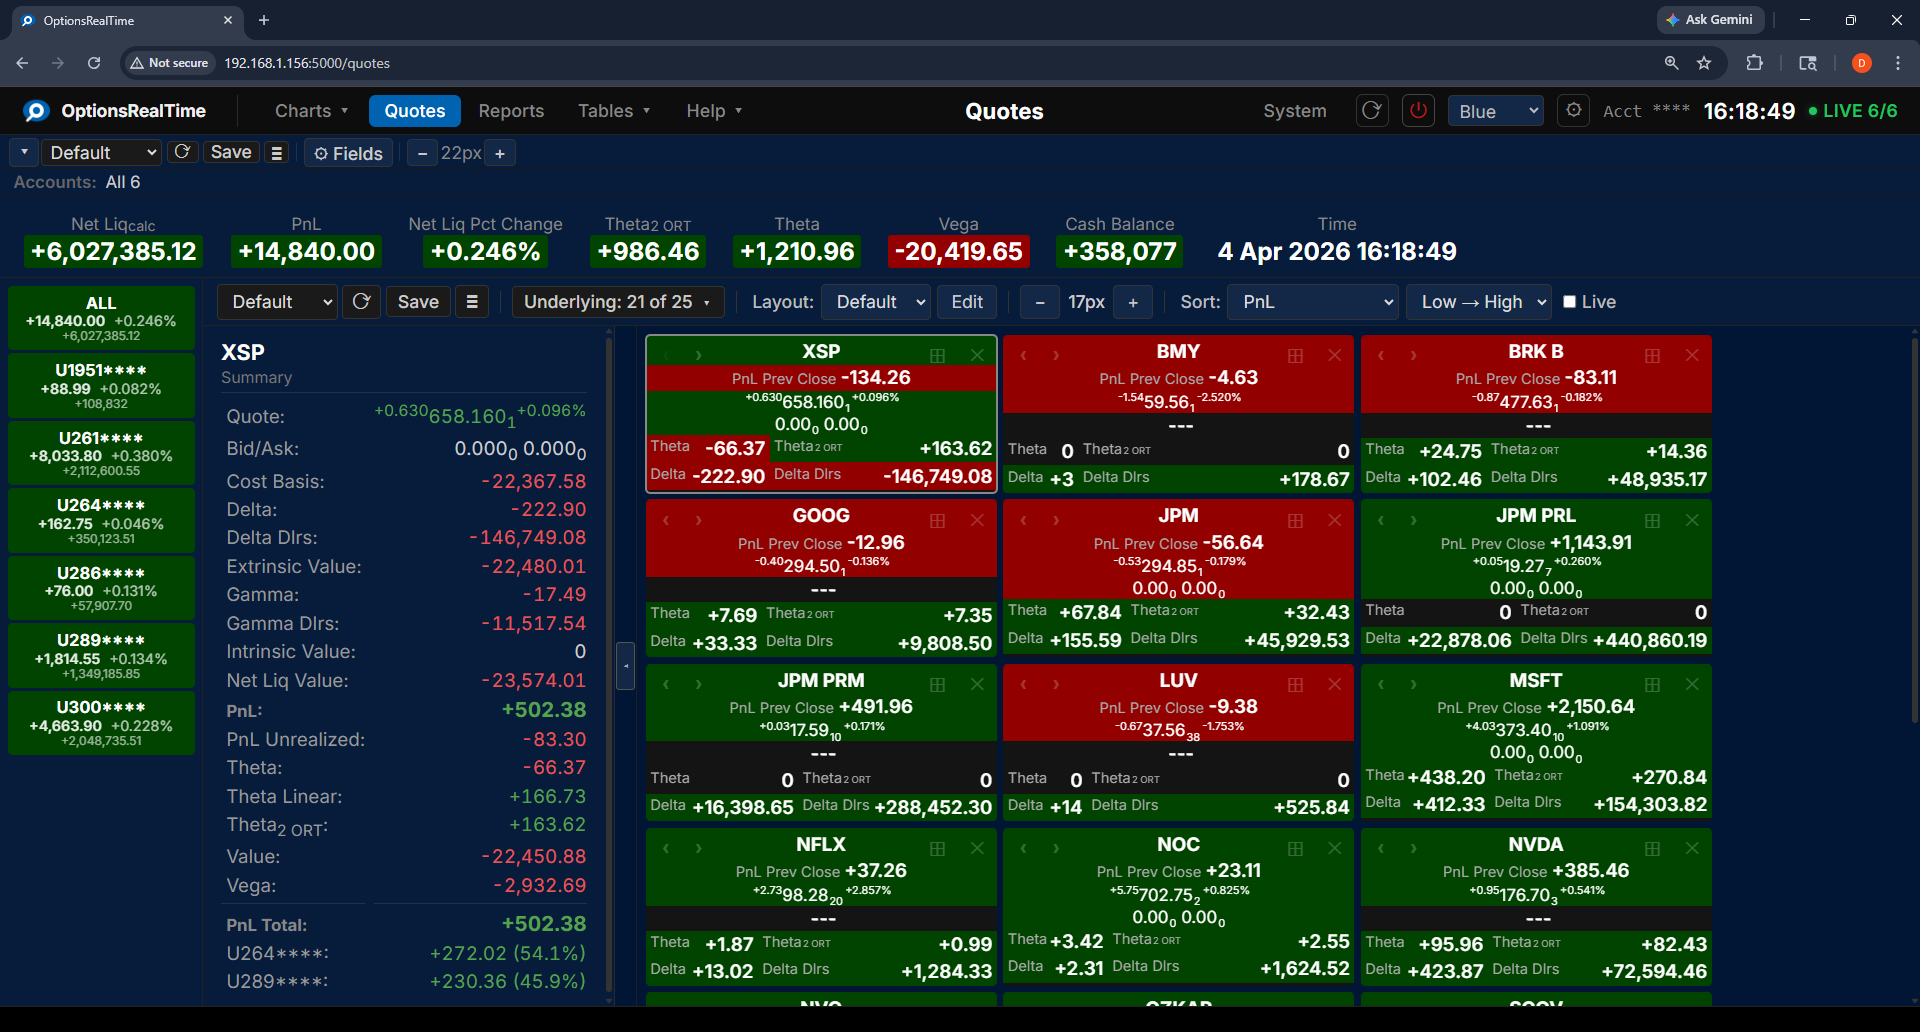
Task: Click the OptionsRealTime logo
Action: pos(116,111)
